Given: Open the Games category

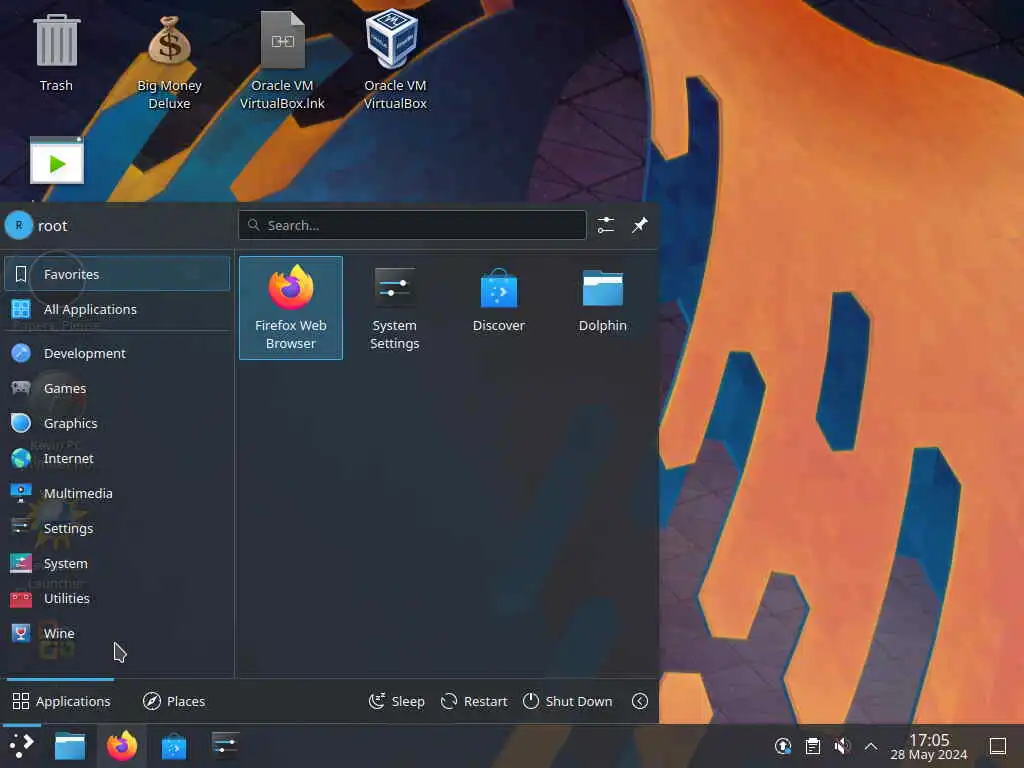Looking at the screenshot, I should tap(117, 388).
